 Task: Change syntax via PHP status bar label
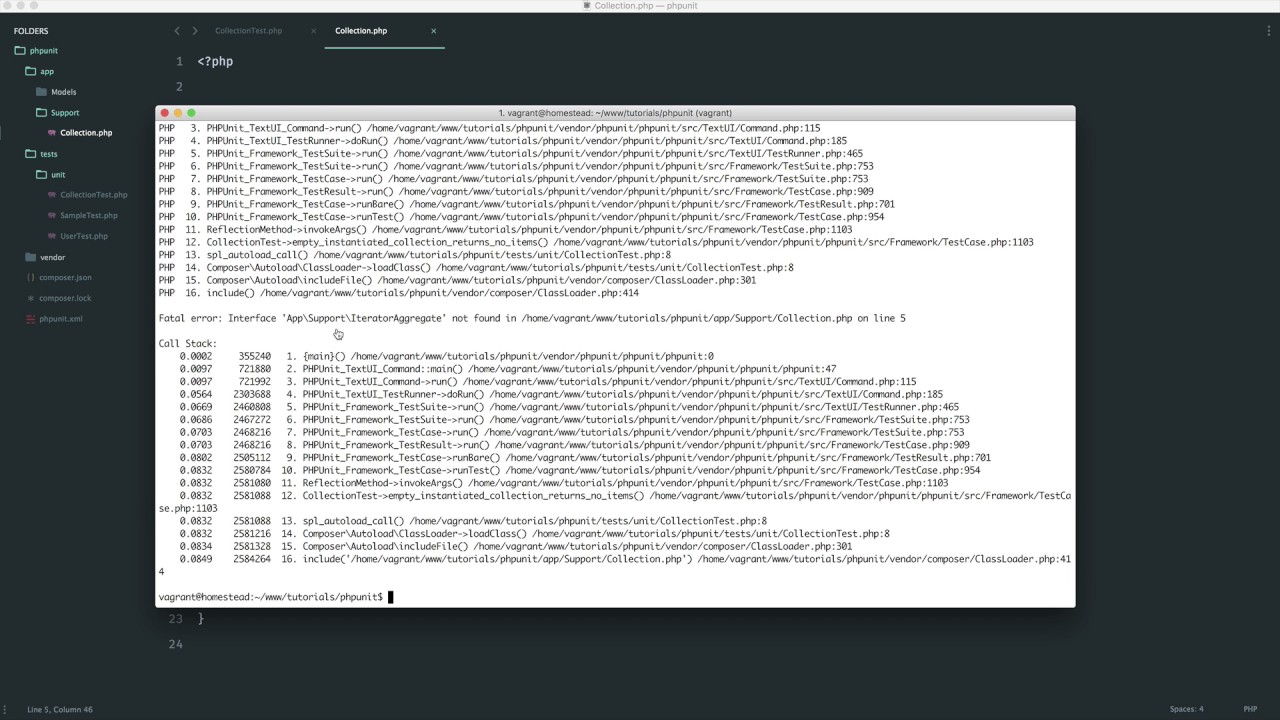(x=1250, y=709)
